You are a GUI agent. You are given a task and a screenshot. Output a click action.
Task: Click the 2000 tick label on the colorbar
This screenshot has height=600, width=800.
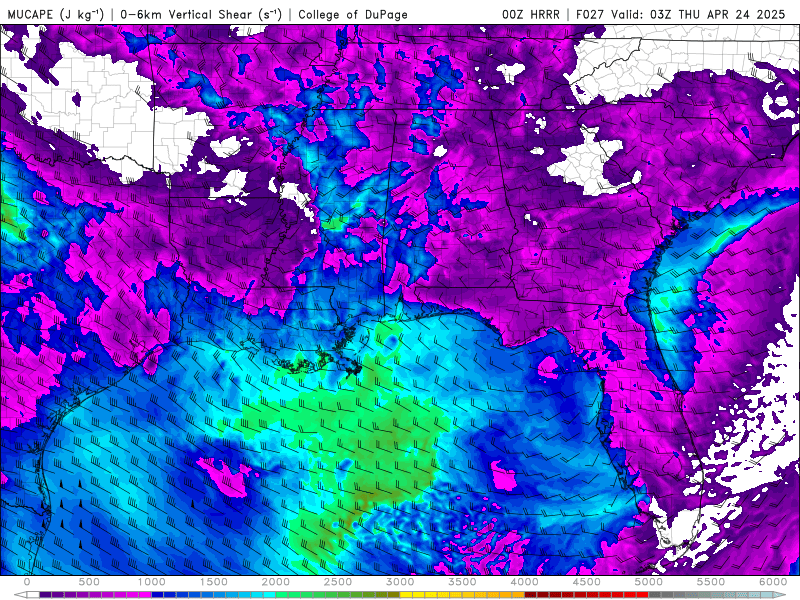[276, 582]
